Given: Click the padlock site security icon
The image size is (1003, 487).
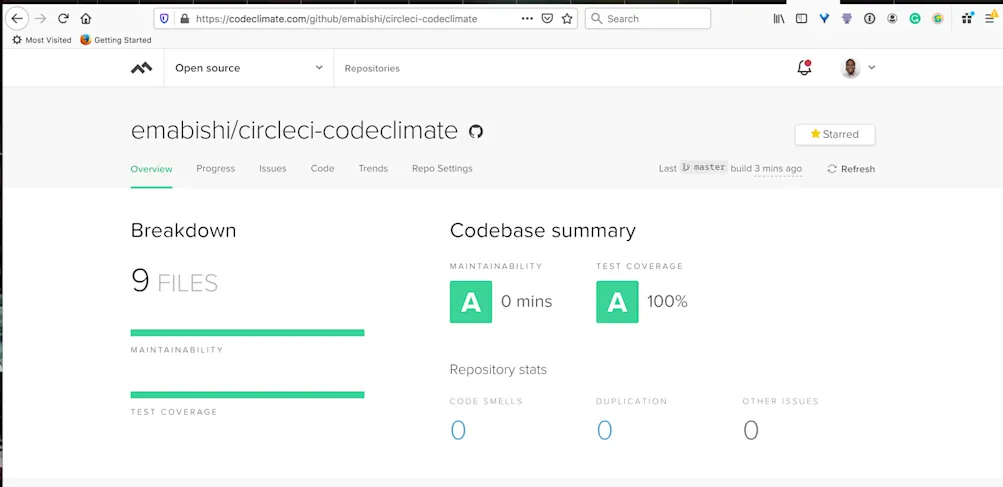Looking at the screenshot, I should click(x=185, y=19).
